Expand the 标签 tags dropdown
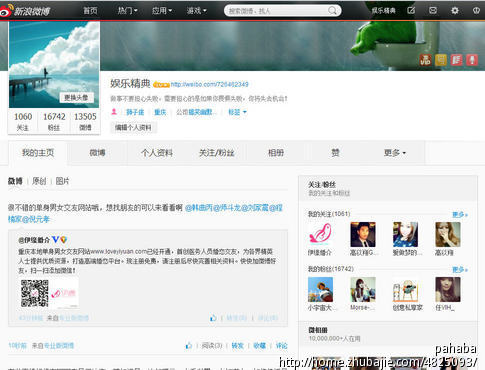 pyautogui.click(x=237, y=112)
